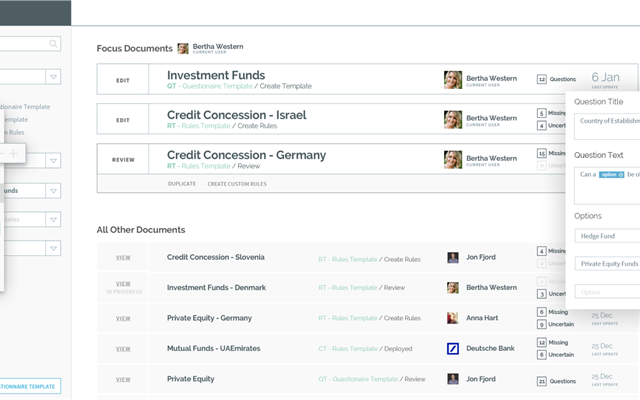Select the sidebar item ending in 'emplate'

click(16, 120)
